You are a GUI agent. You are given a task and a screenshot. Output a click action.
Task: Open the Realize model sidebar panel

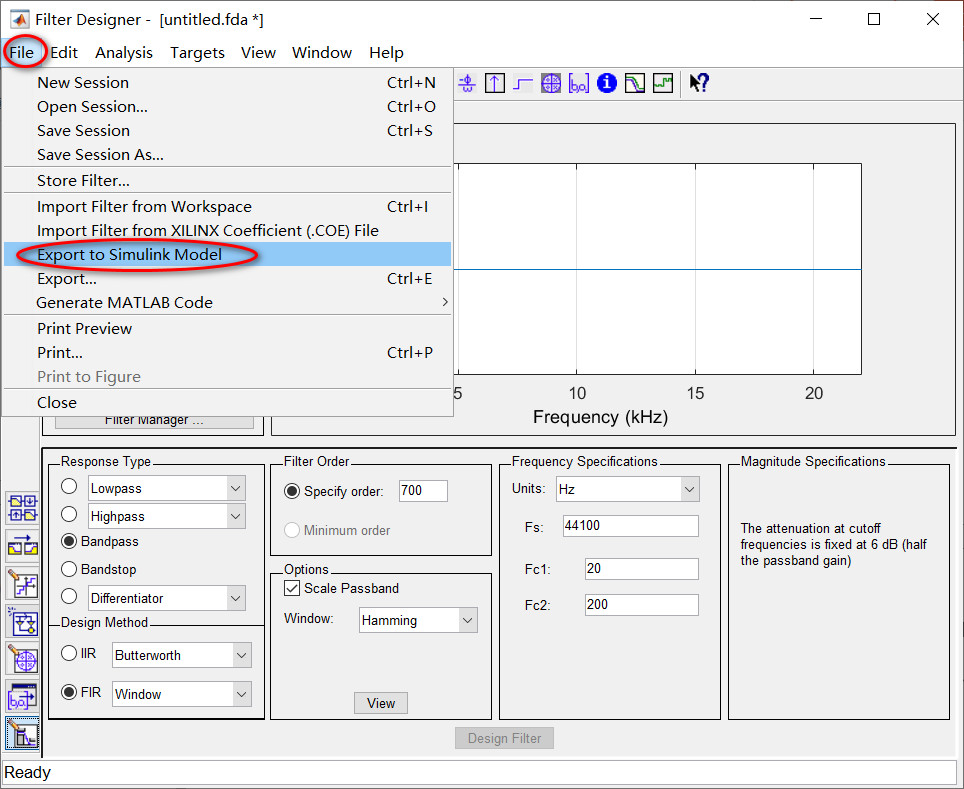pos(23,622)
